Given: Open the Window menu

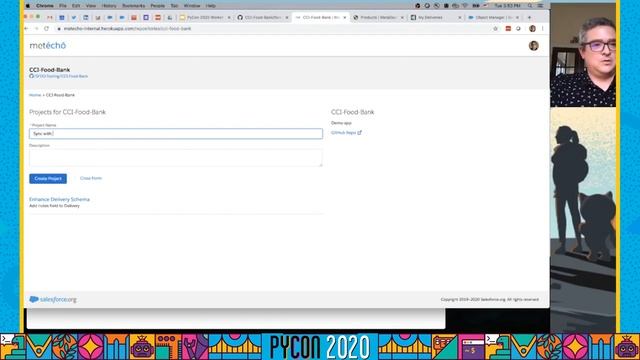Looking at the screenshot, I should [x=192, y=6].
